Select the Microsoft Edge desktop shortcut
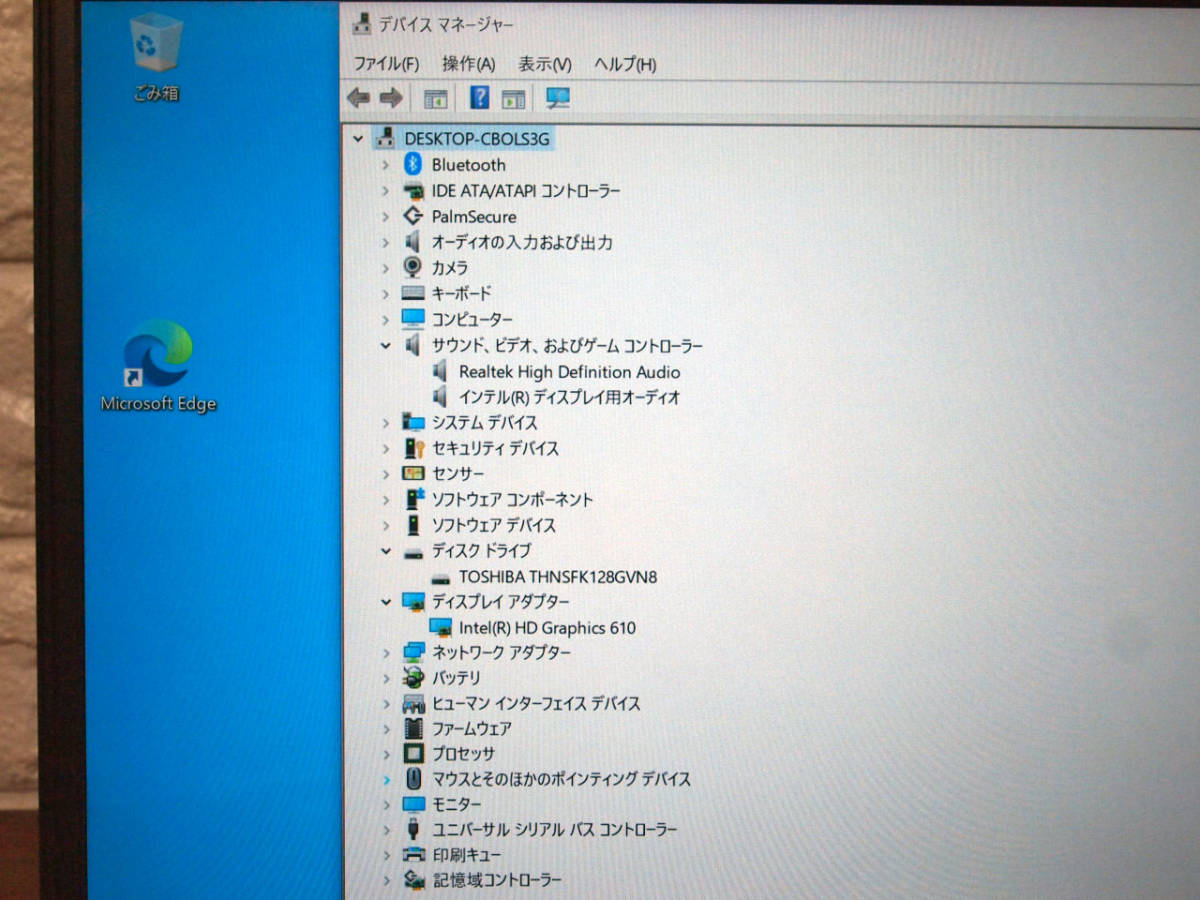1200x900 pixels. pyautogui.click(x=158, y=367)
